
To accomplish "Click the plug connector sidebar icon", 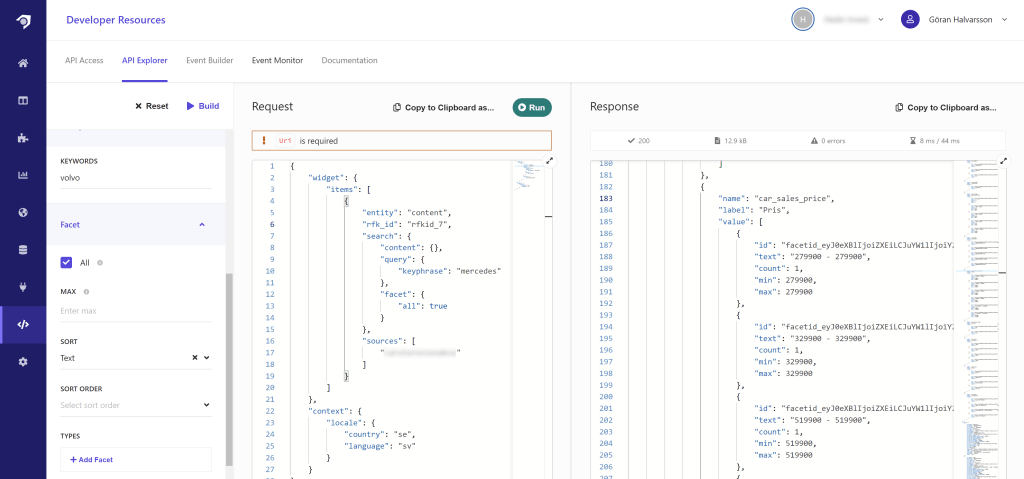I will click(22, 286).
